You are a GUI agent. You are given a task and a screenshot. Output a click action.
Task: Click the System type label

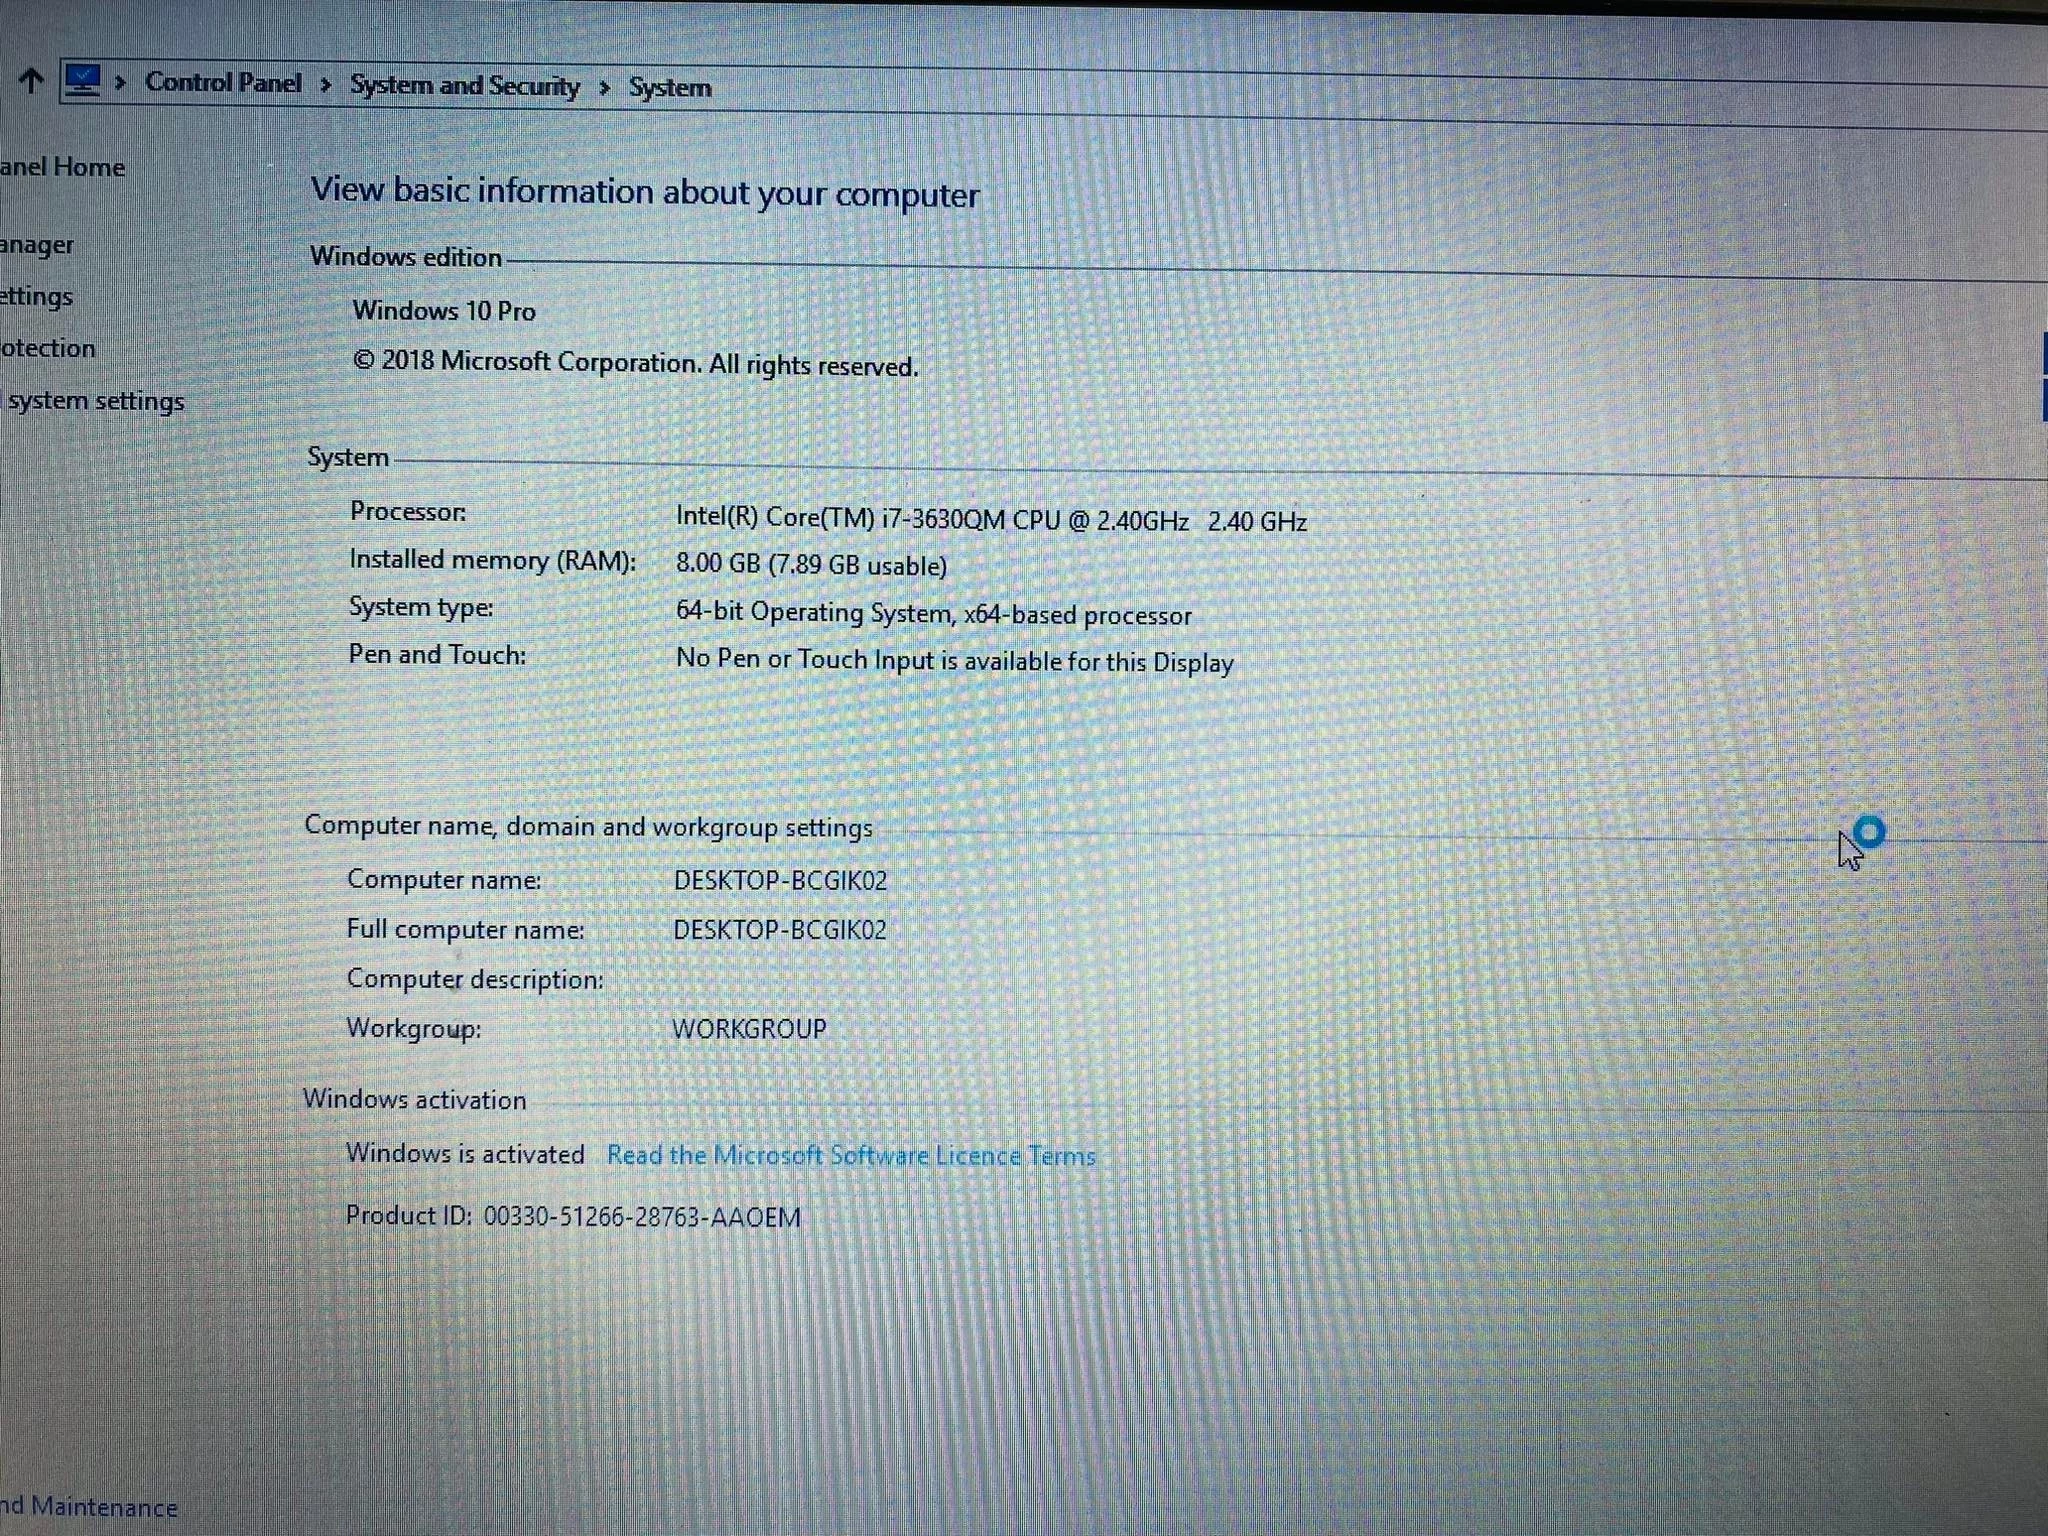tap(421, 607)
